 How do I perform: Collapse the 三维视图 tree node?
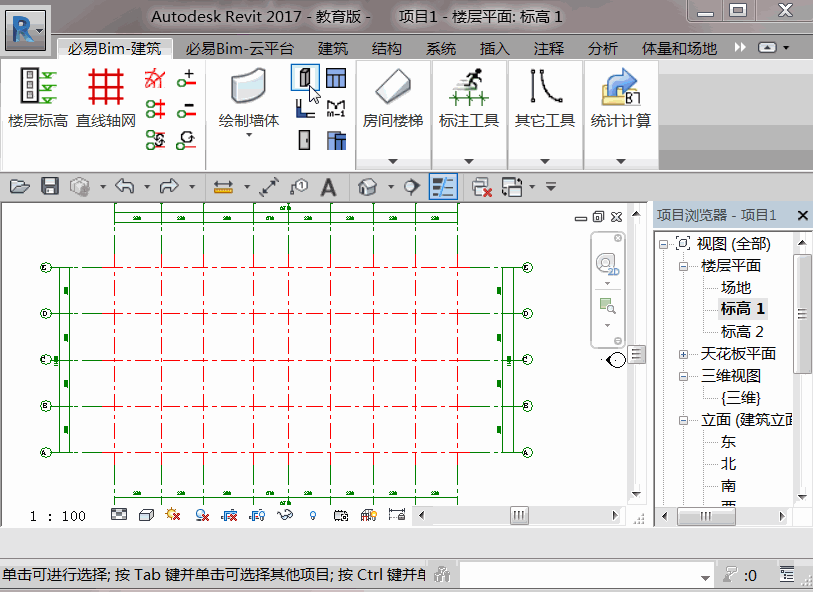pos(683,376)
